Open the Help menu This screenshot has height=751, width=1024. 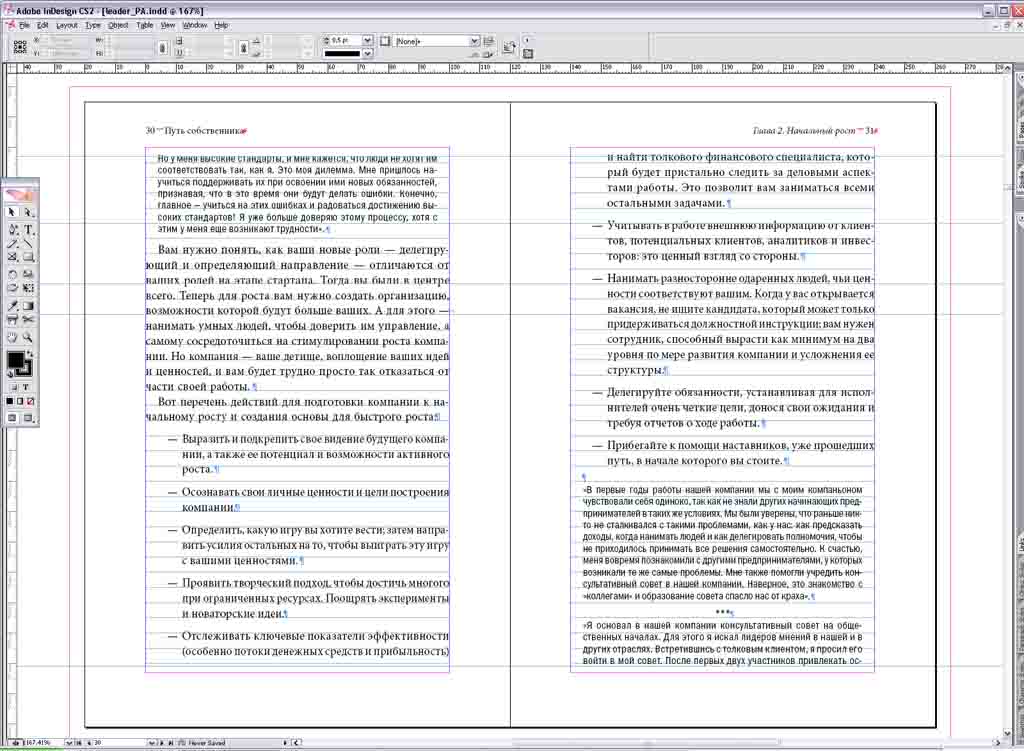tap(221, 25)
